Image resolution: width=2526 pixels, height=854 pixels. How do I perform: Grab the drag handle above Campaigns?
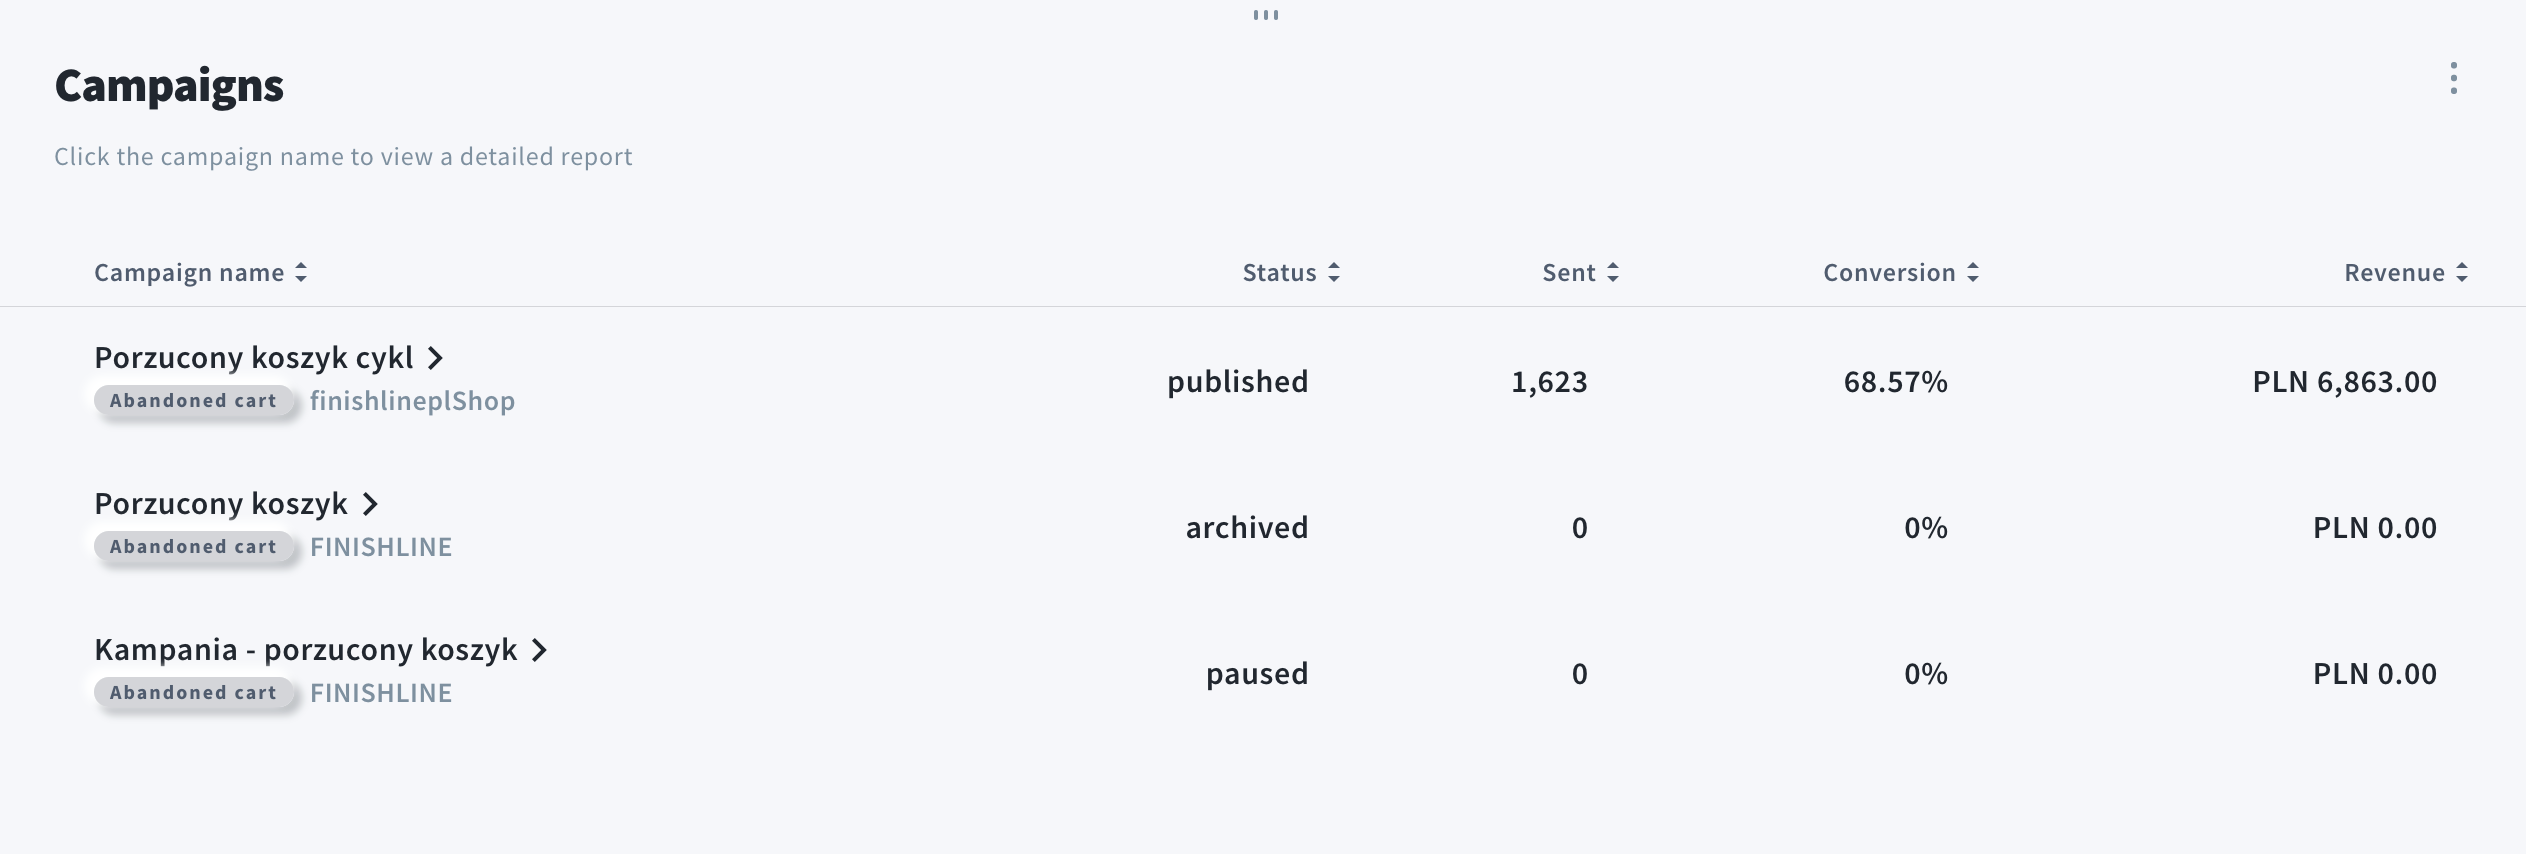[1265, 15]
